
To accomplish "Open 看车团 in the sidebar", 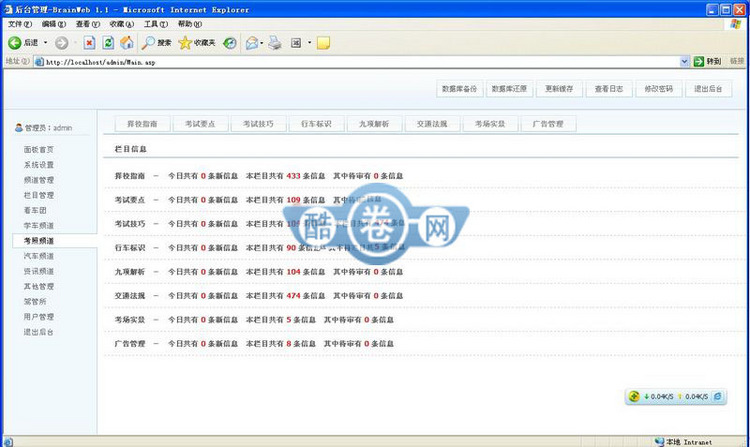I will [35, 210].
